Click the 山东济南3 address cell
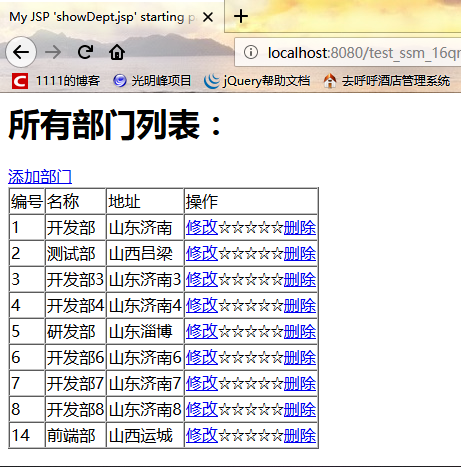This screenshot has height=467, width=461. (145, 280)
